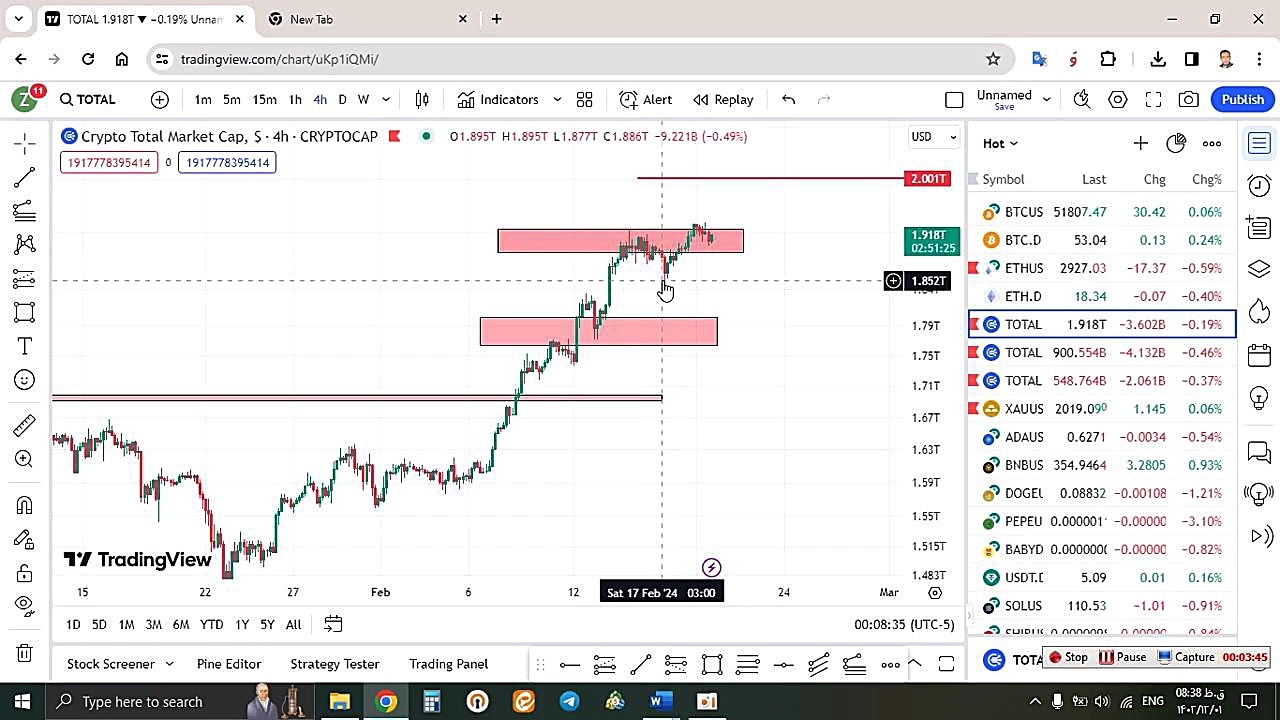Select the crosshair cursor tool
The image size is (1280, 720).
coord(25,144)
